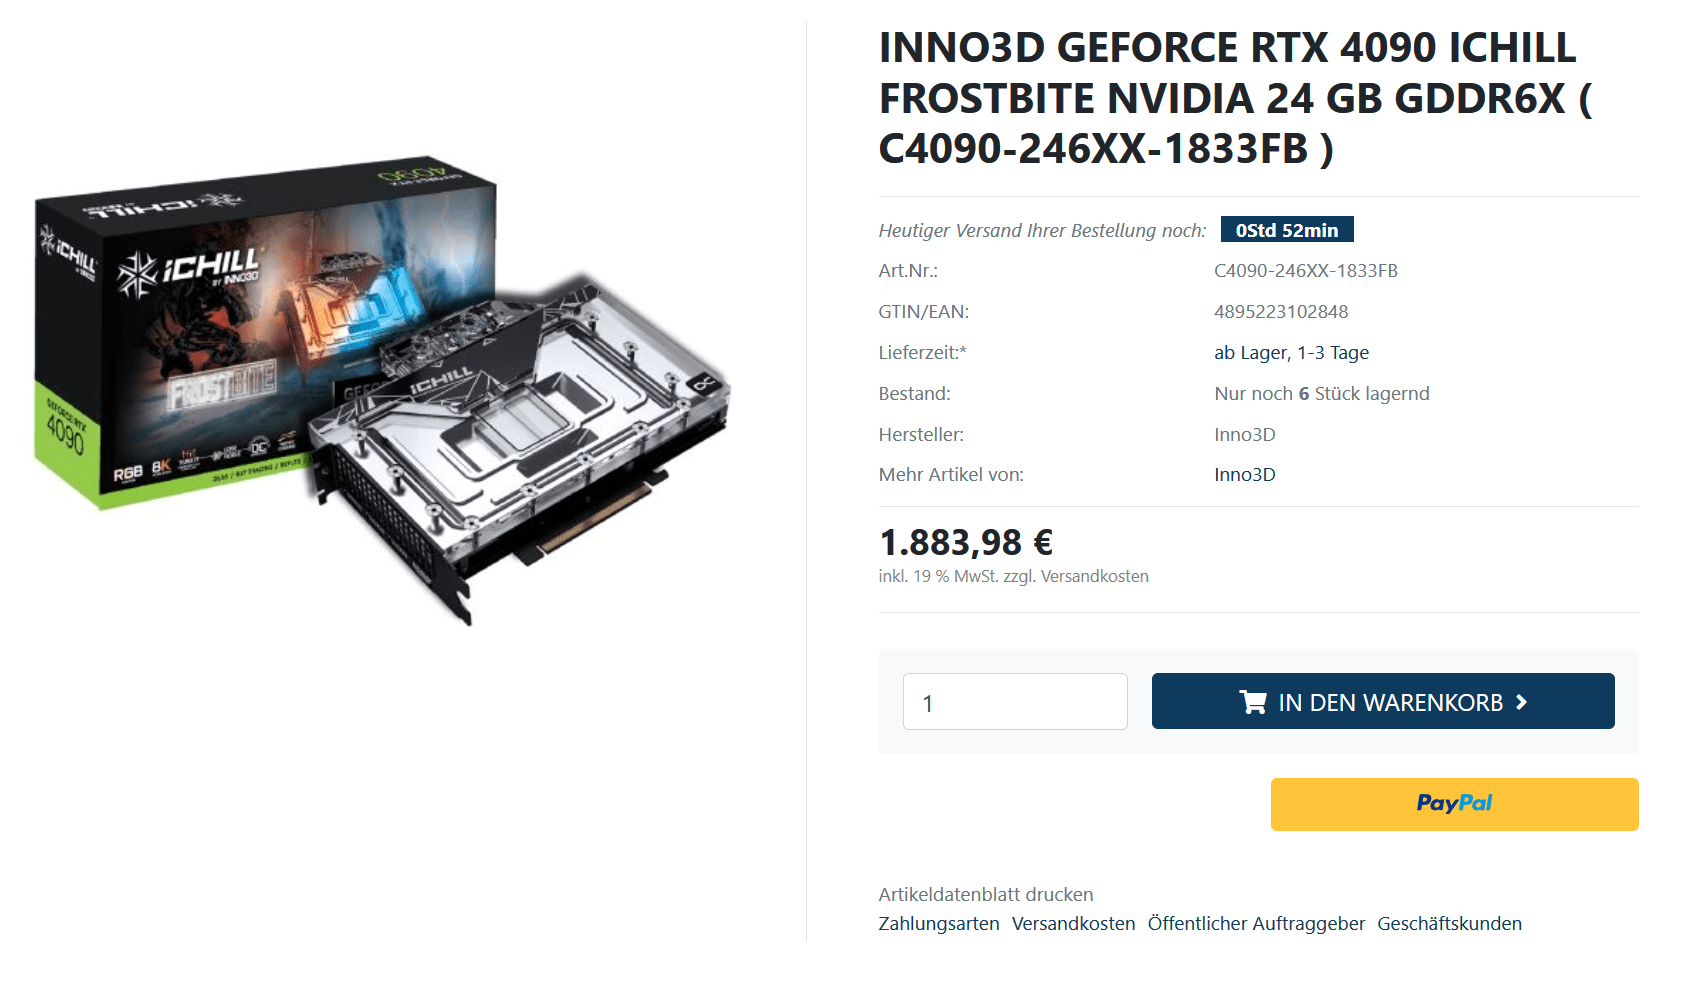The width and height of the screenshot is (1683, 992).
Task: Add the item via IN DEN WARENKORB button
Action: (x=1383, y=701)
